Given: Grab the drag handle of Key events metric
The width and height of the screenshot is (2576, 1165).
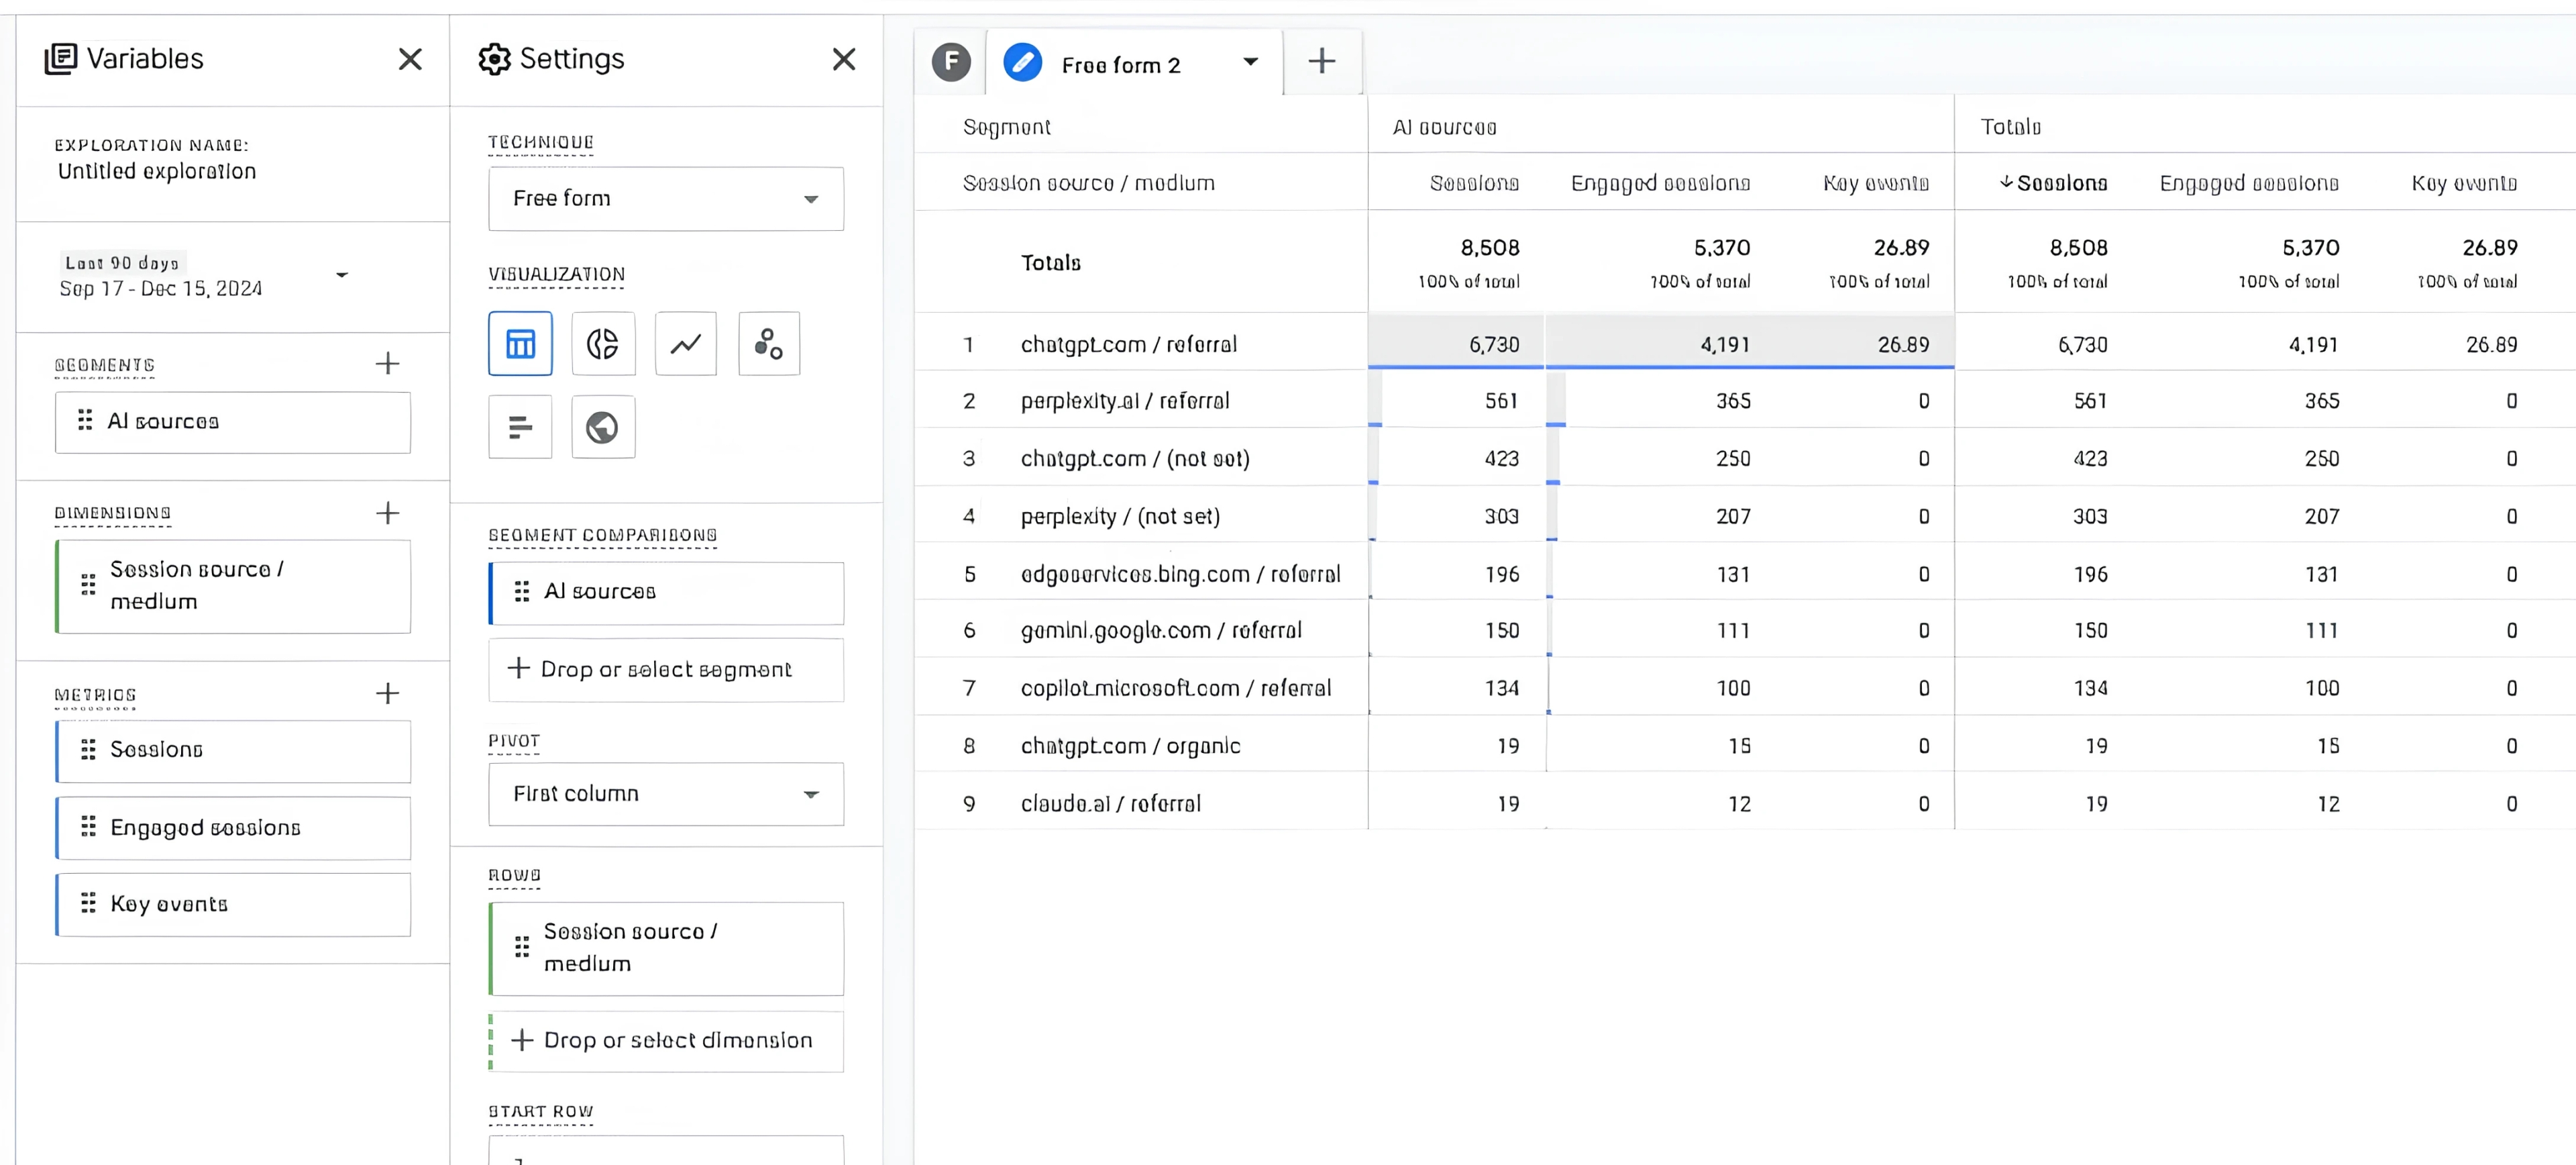Looking at the screenshot, I should [88, 903].
